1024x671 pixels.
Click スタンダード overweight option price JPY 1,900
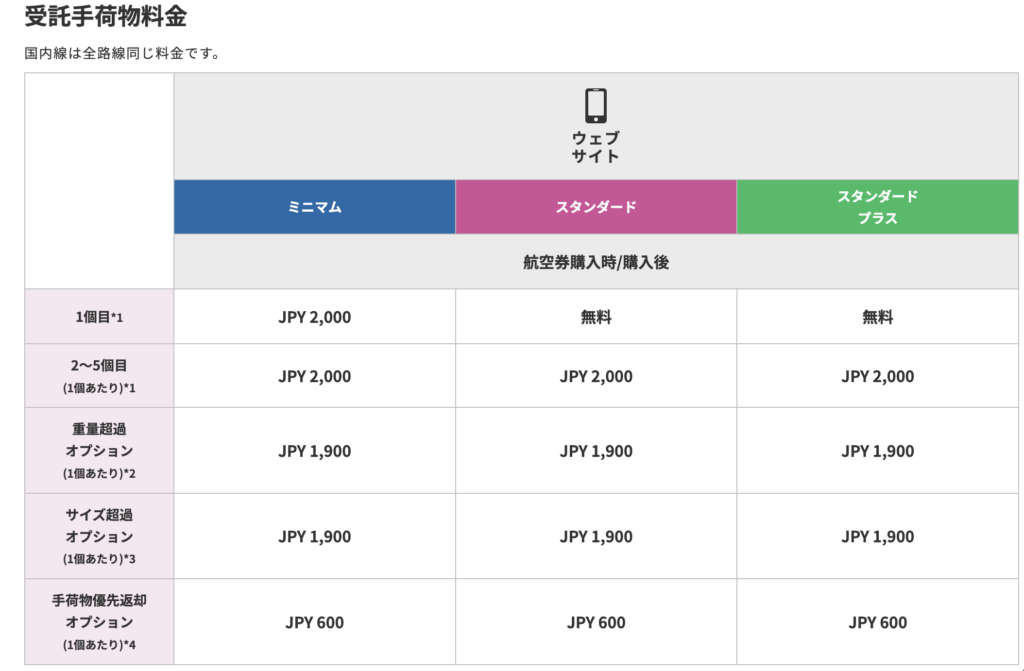coord(596,451)
